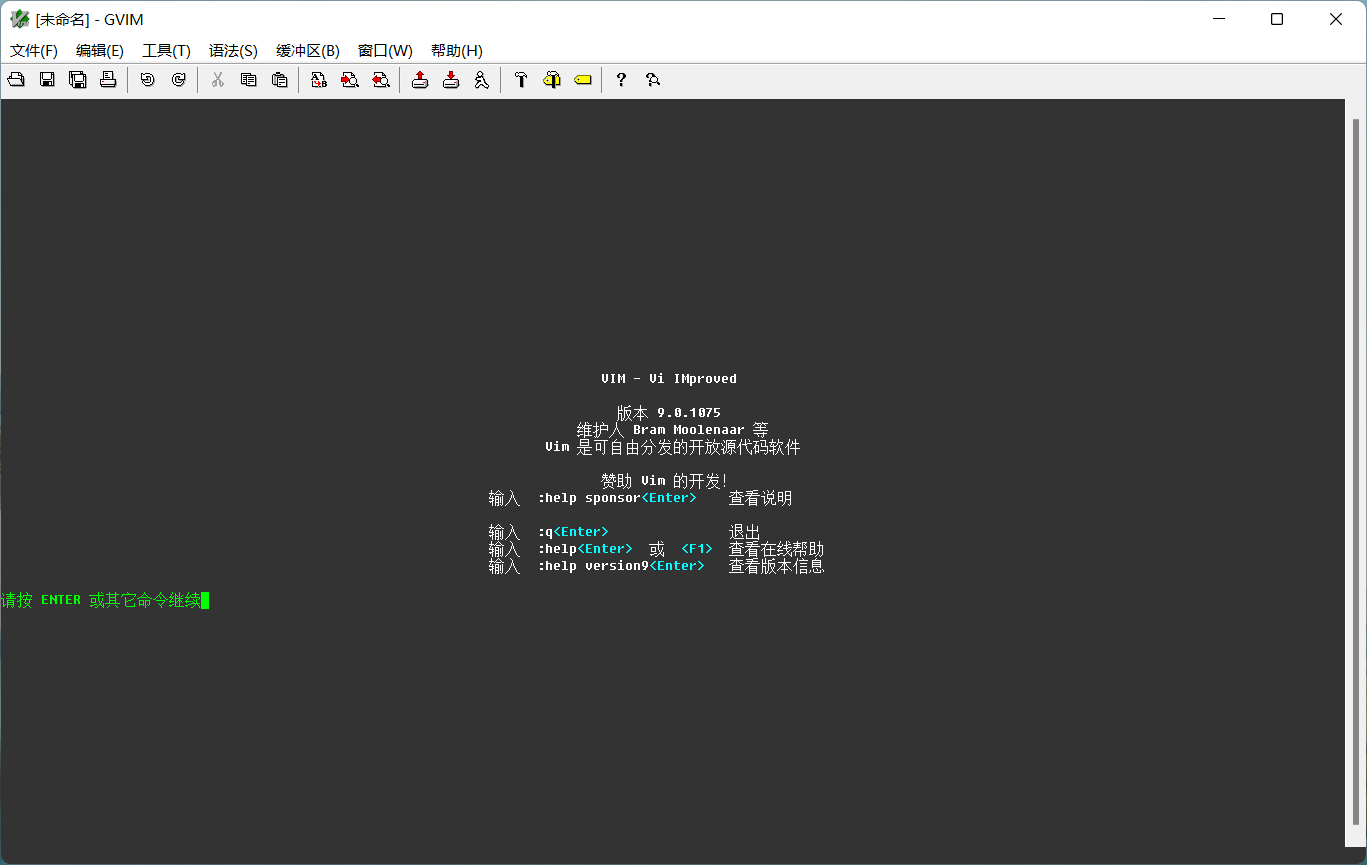1367x865 pixels.
Task: Click the '查看说明' description text
Action: click(x=761, y=498)
